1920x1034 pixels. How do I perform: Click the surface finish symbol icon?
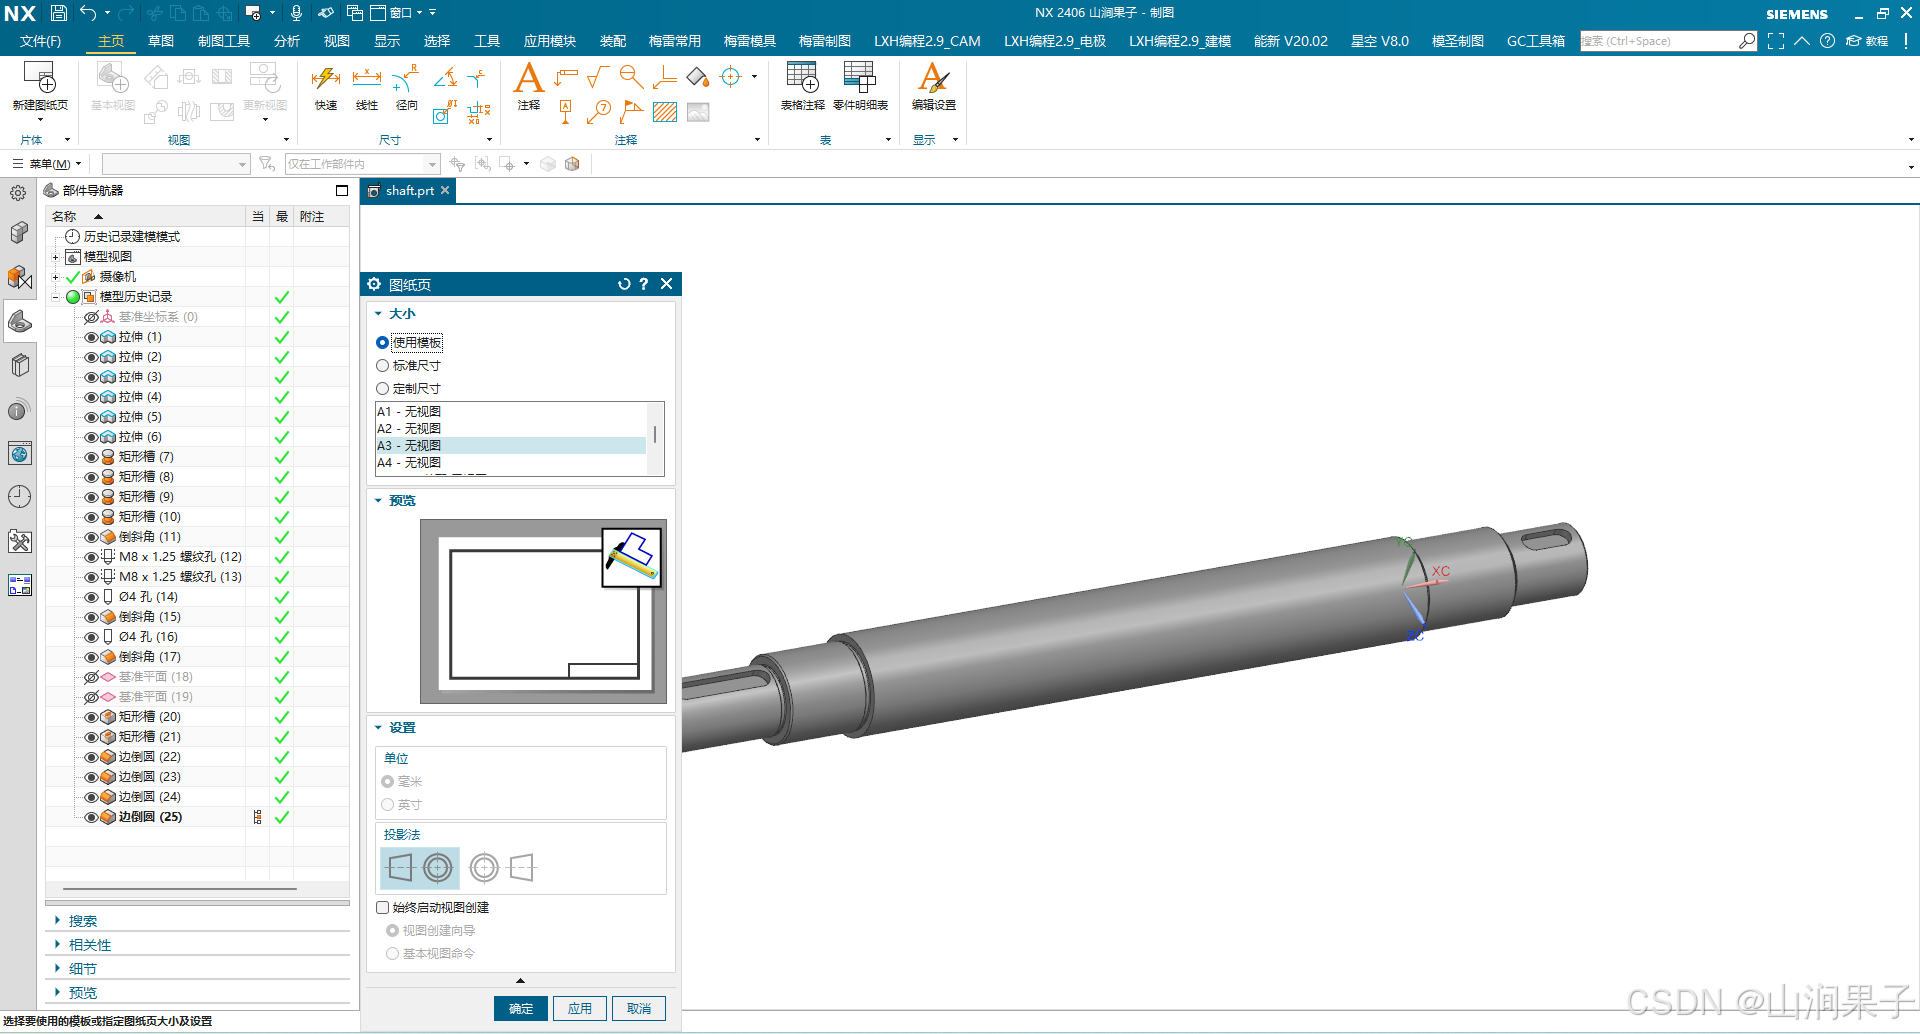pos(598,77)
